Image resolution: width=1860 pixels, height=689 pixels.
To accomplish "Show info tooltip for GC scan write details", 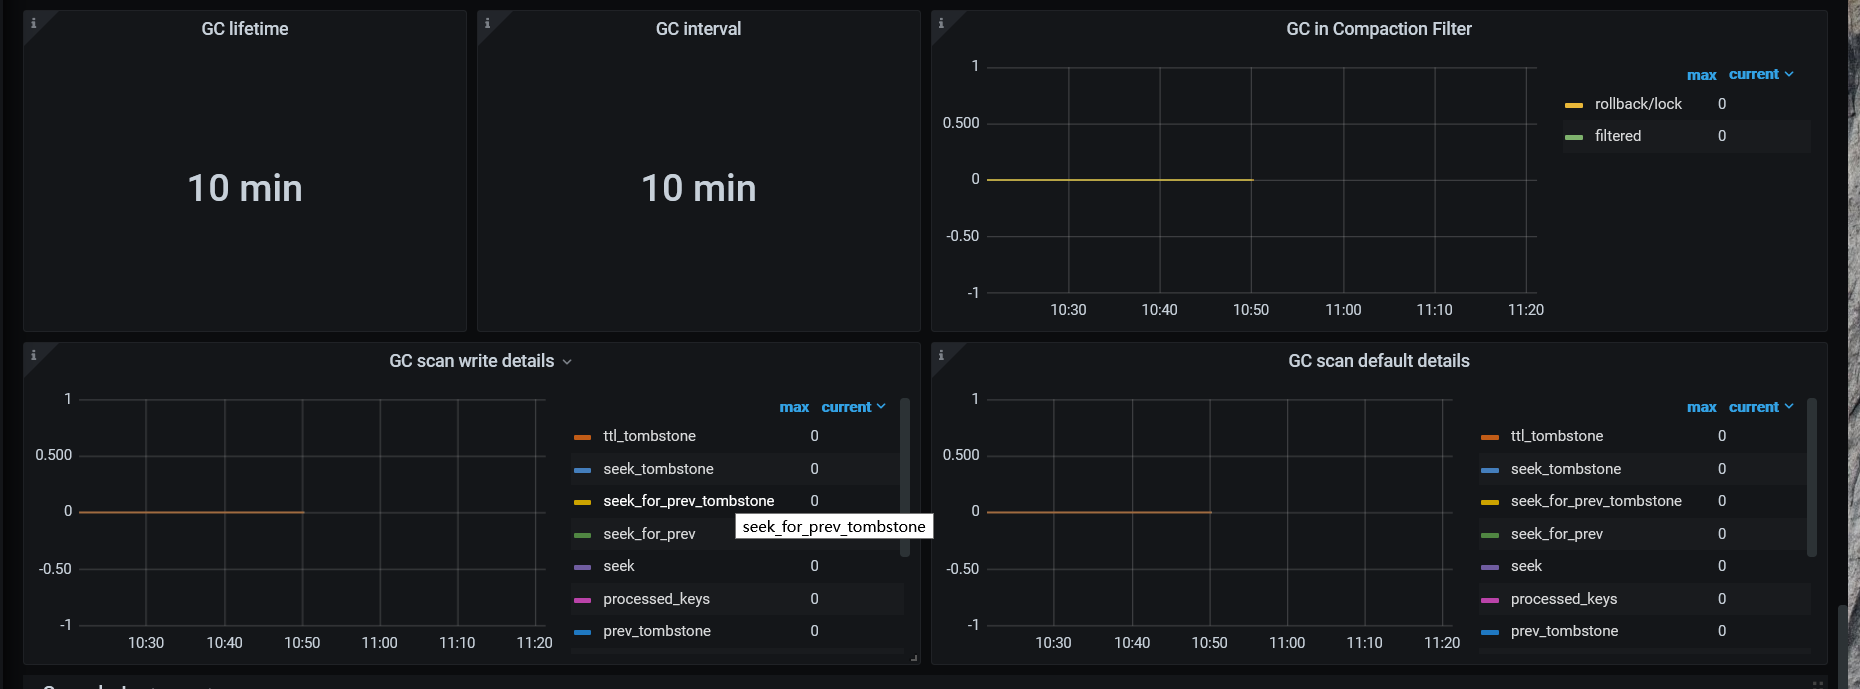I will point(33,355).
